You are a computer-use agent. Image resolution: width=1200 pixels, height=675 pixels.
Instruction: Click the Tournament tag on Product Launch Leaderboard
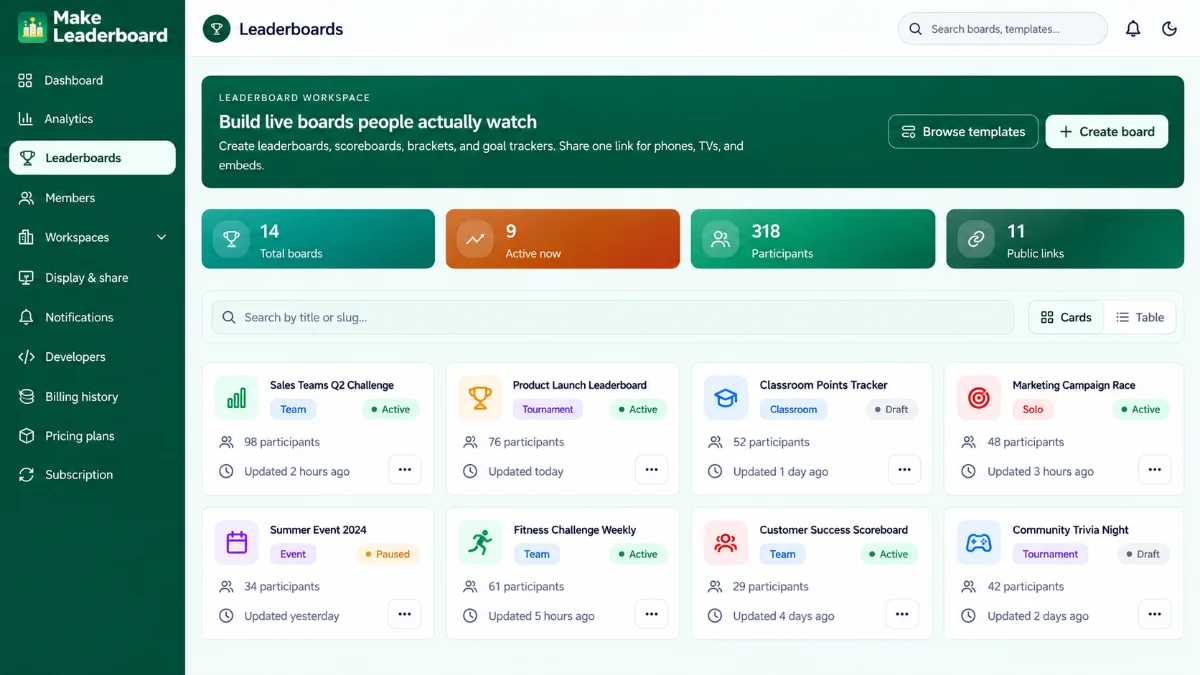548,409
